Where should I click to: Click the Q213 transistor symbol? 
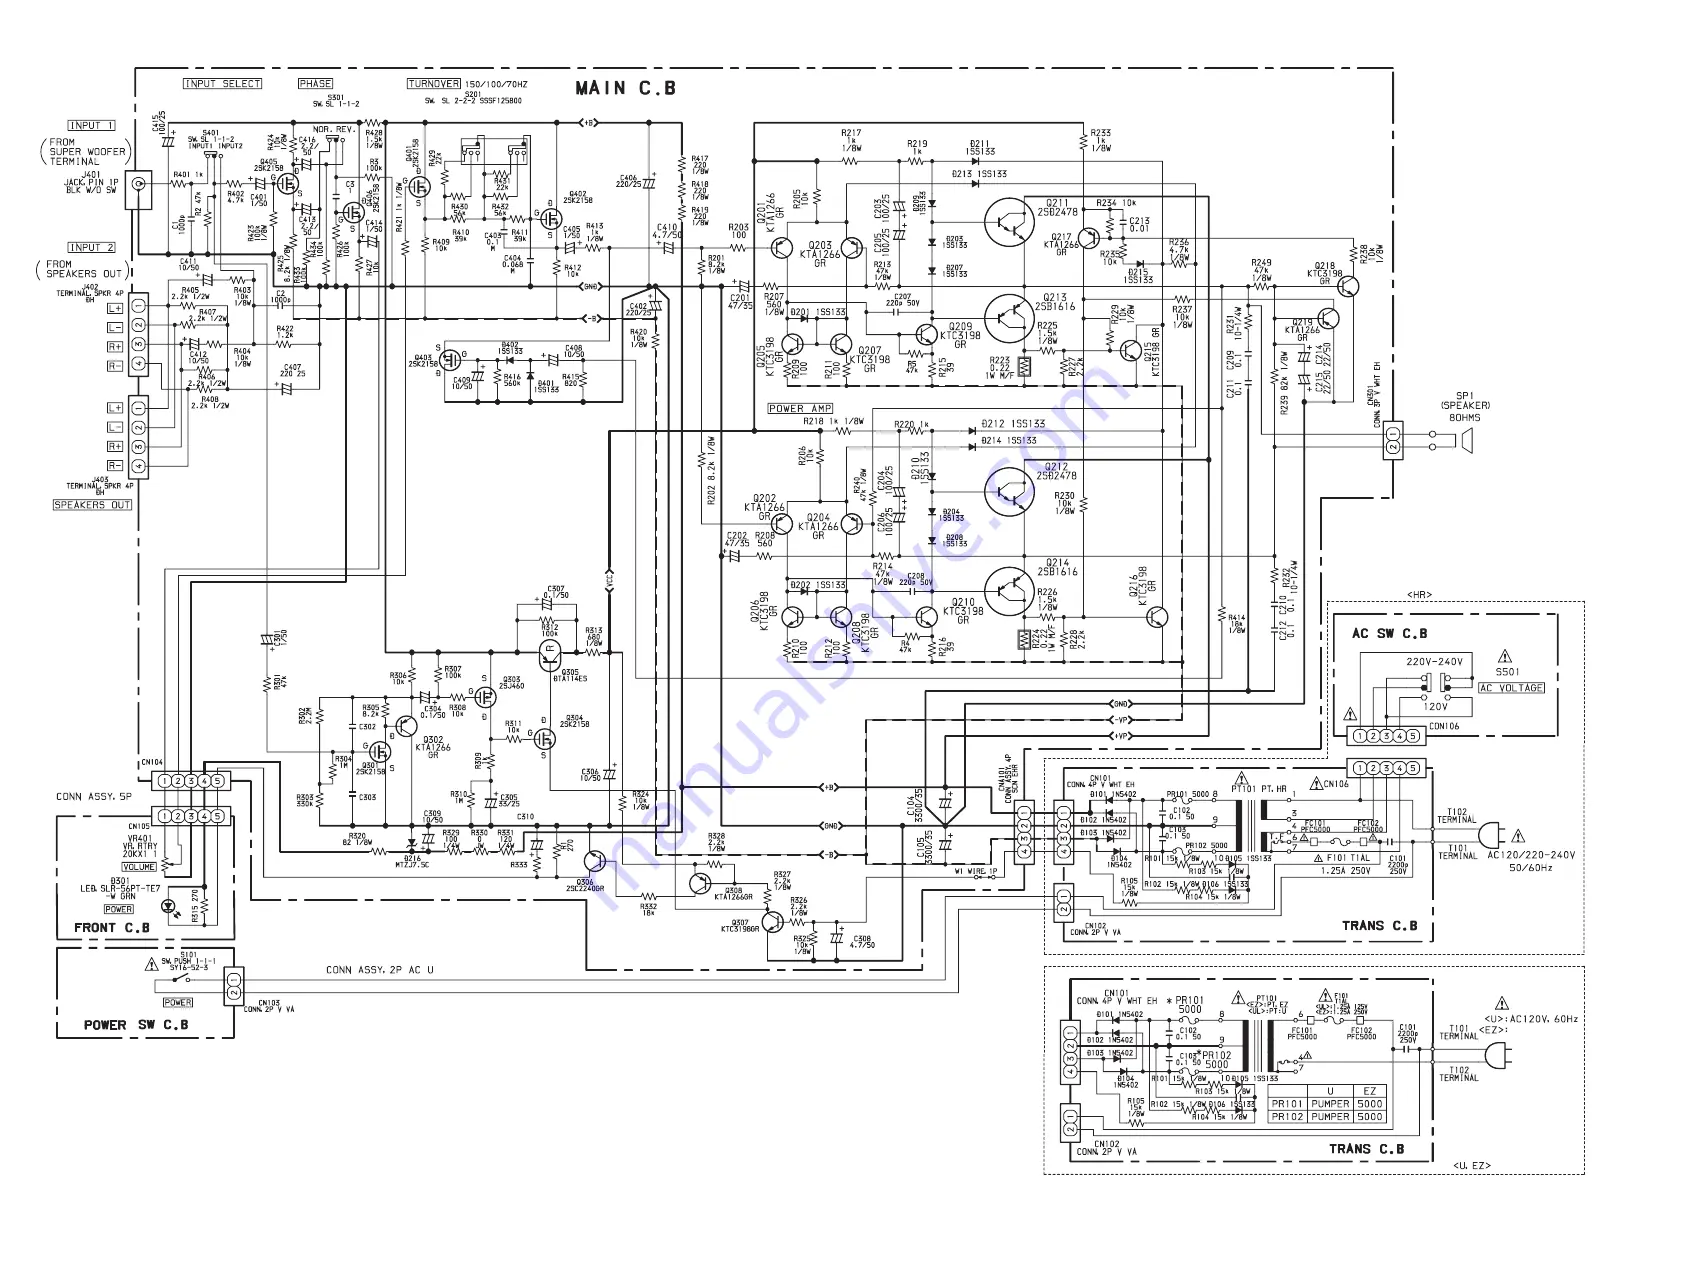pyautogui.click(x=1008, y=318)
